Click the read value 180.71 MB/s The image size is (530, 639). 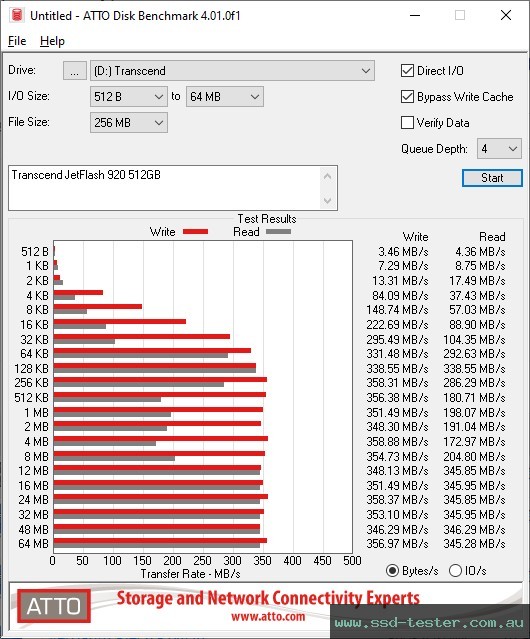474,398
